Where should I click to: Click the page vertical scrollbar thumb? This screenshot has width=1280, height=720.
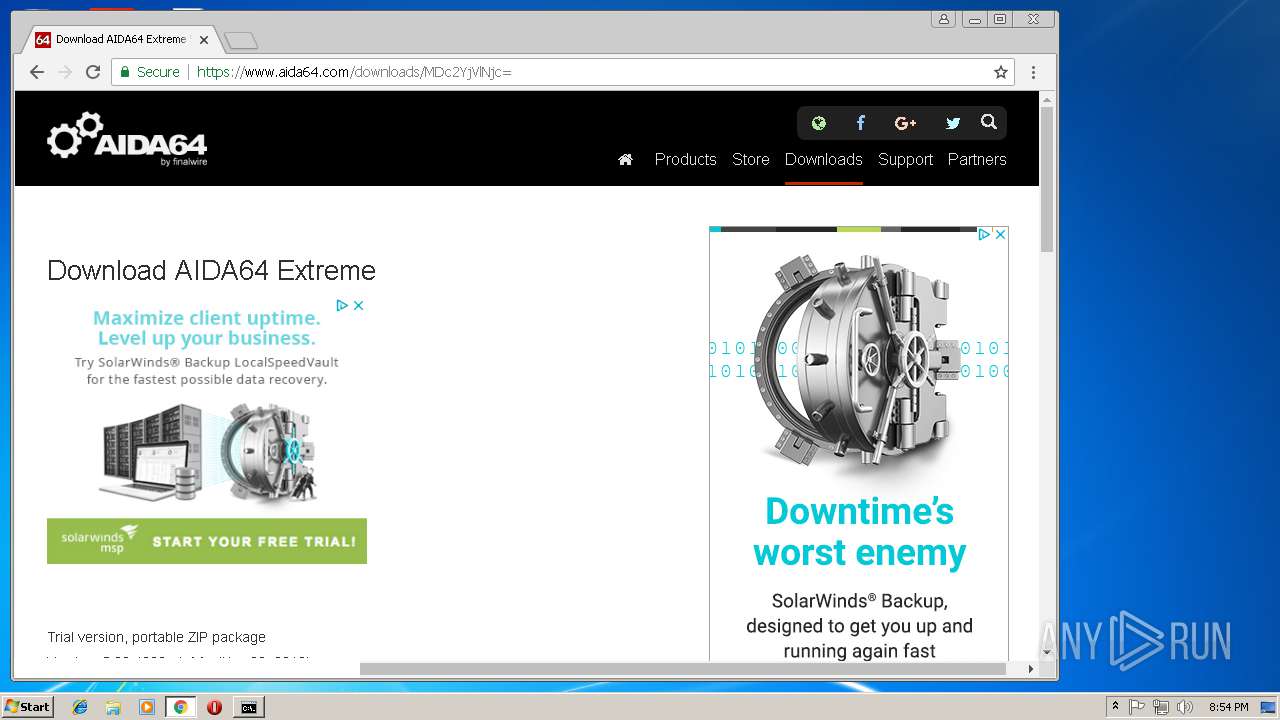tap(1047, 180)
